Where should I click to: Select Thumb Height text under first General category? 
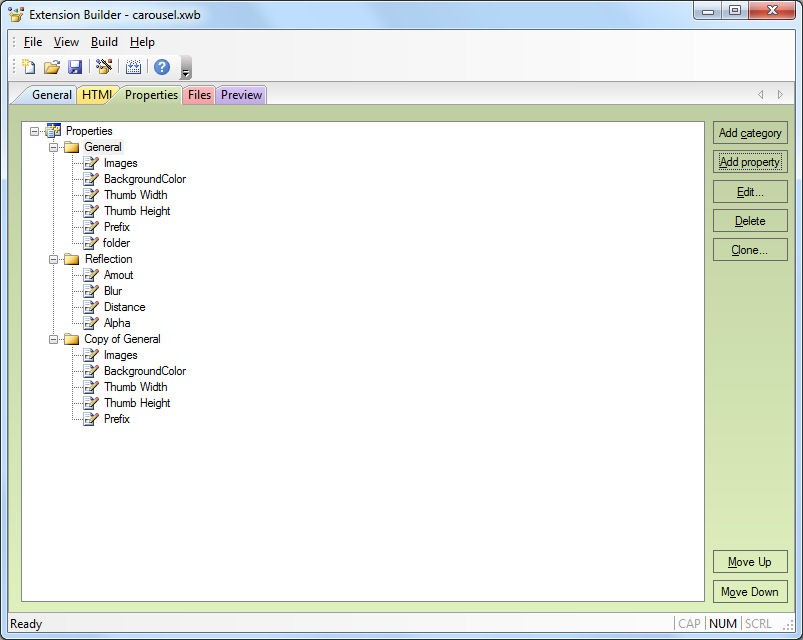pos(137,211)
